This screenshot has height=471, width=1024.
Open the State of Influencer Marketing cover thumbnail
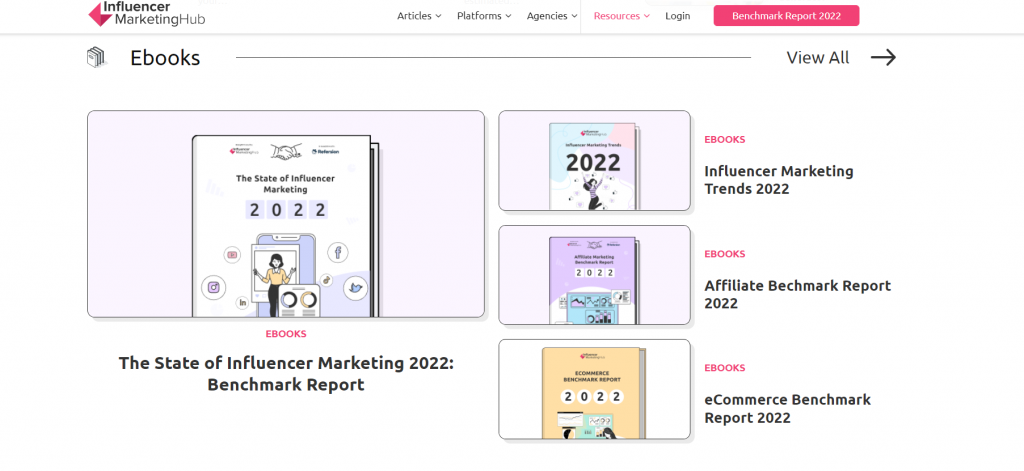tap(286, 214)
